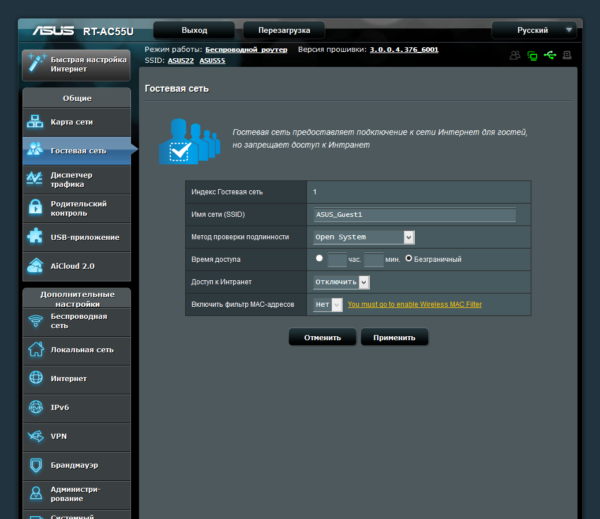Click the IPv6 globe icon
This screenshot has width=600, height=519.
[x=36, y=407]
